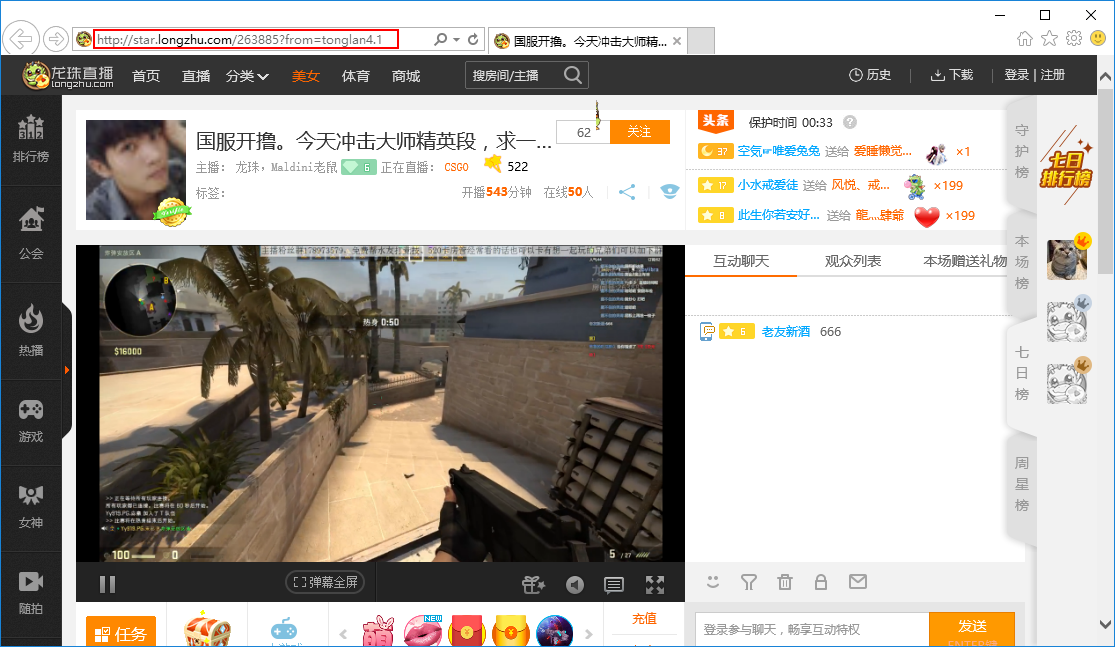Open the 女神 sidebar icon
This screenshot has height=647, width=1115.
click(x=31, y=507)
